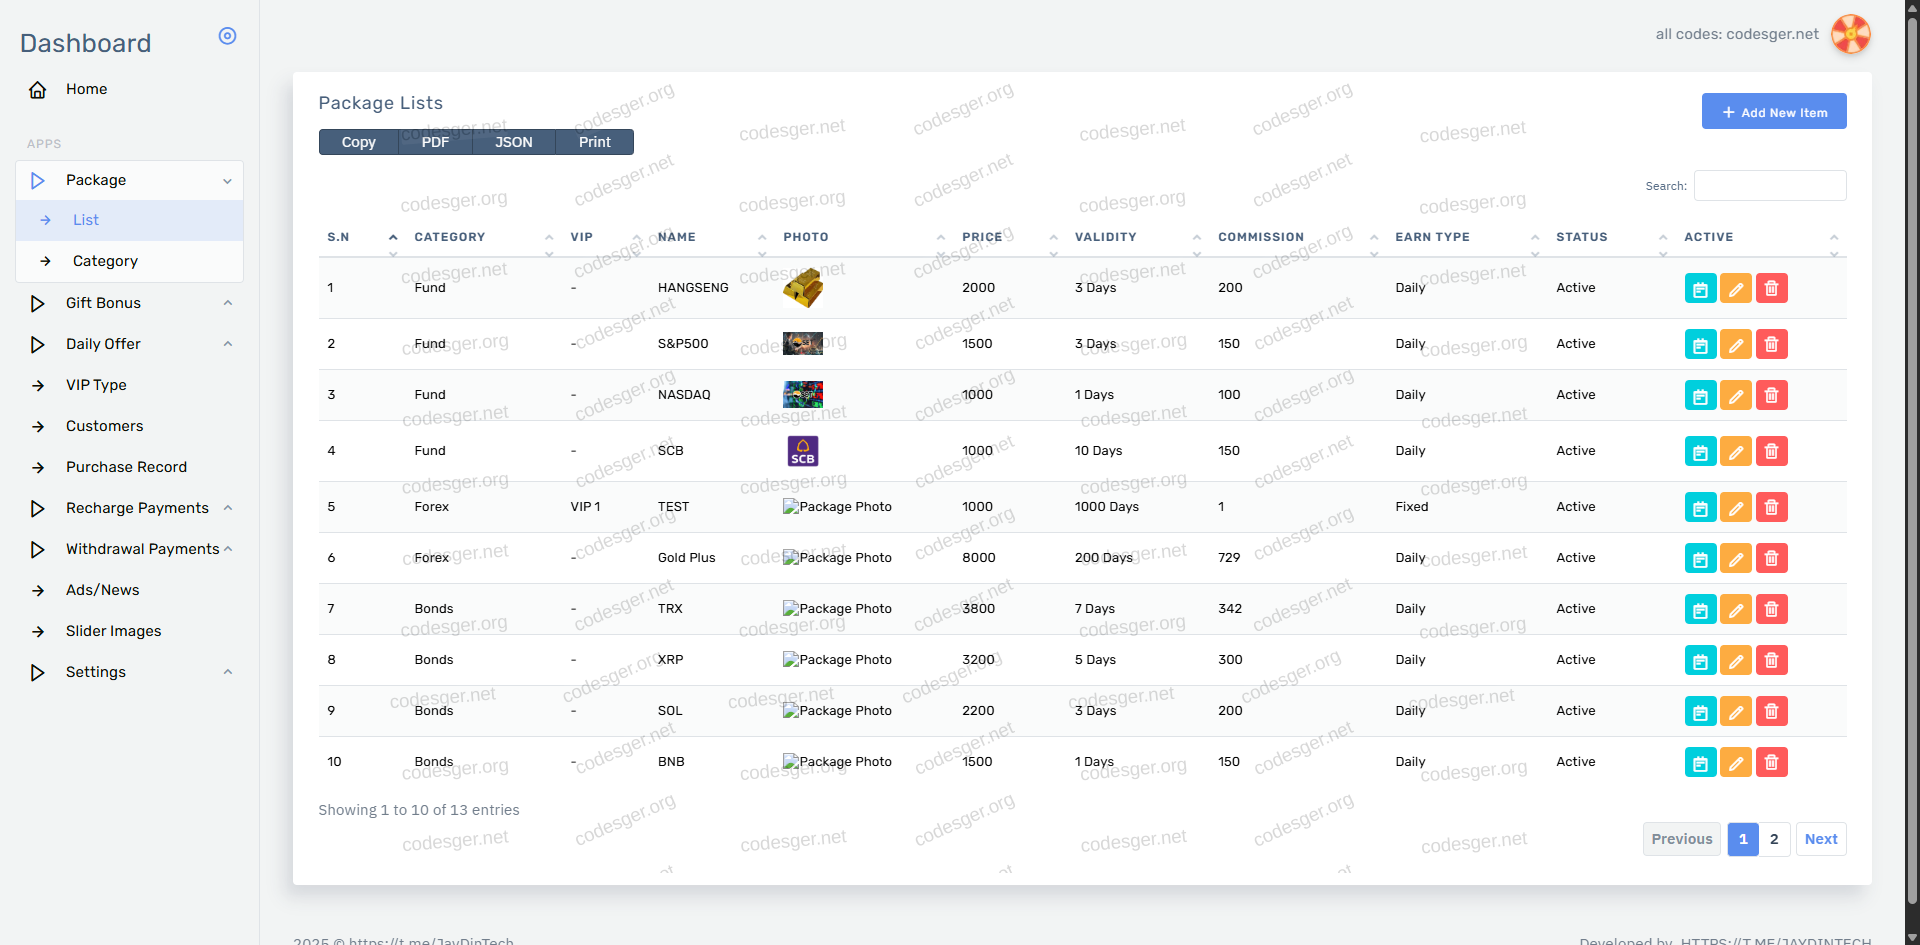Click the teal calendar icon for NASDAQ row
1920x945 pixels.
coord(1700,396)
